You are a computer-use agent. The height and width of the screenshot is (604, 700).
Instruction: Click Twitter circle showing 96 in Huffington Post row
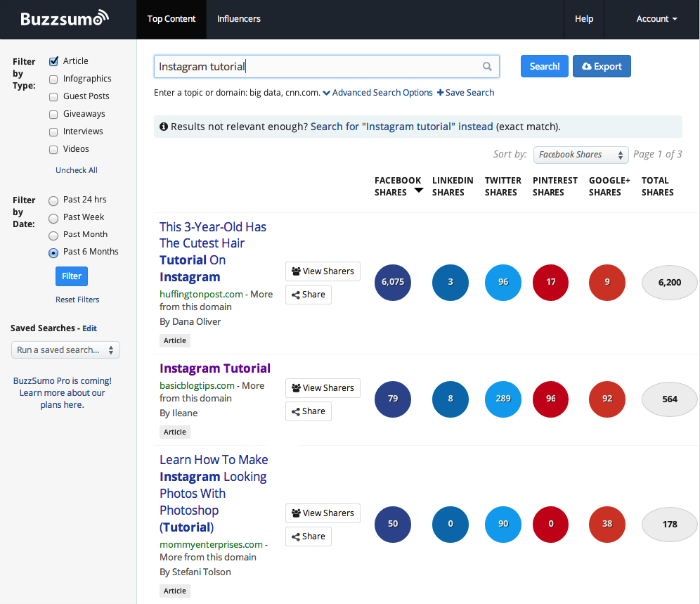pos(503,282)
